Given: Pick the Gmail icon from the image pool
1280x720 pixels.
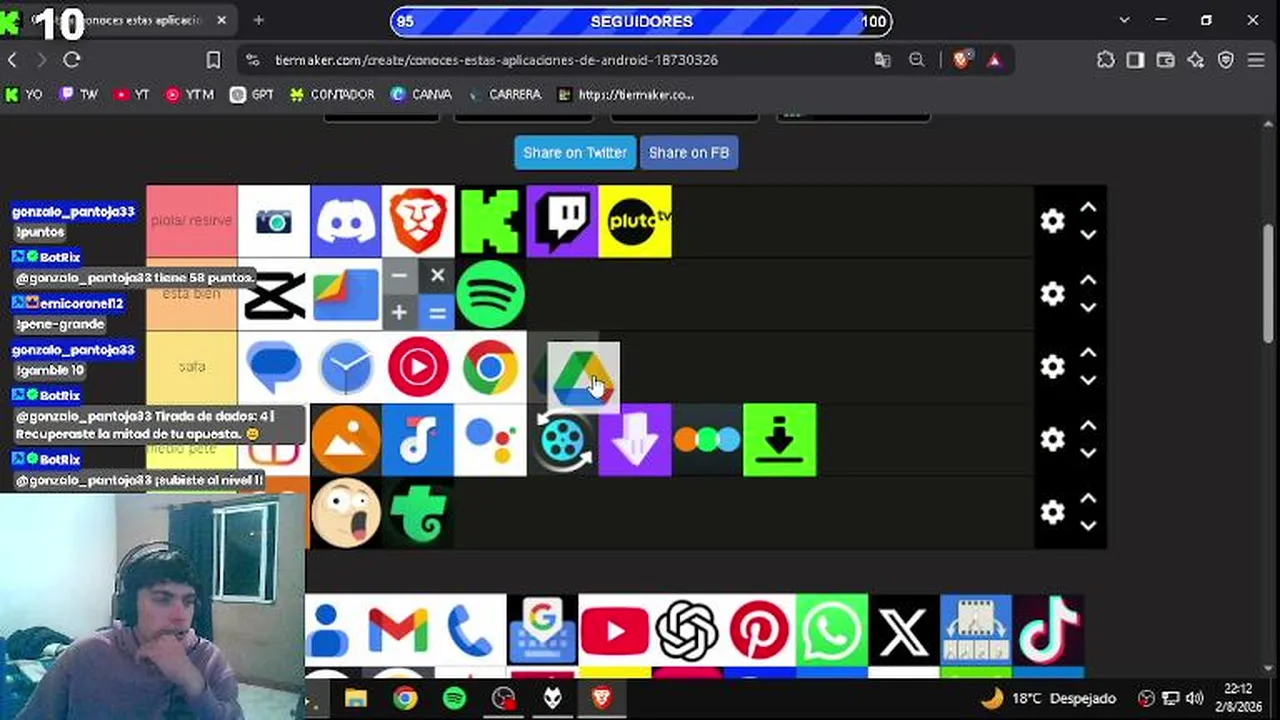Looking at the screenshot, I should coord(398,630).
